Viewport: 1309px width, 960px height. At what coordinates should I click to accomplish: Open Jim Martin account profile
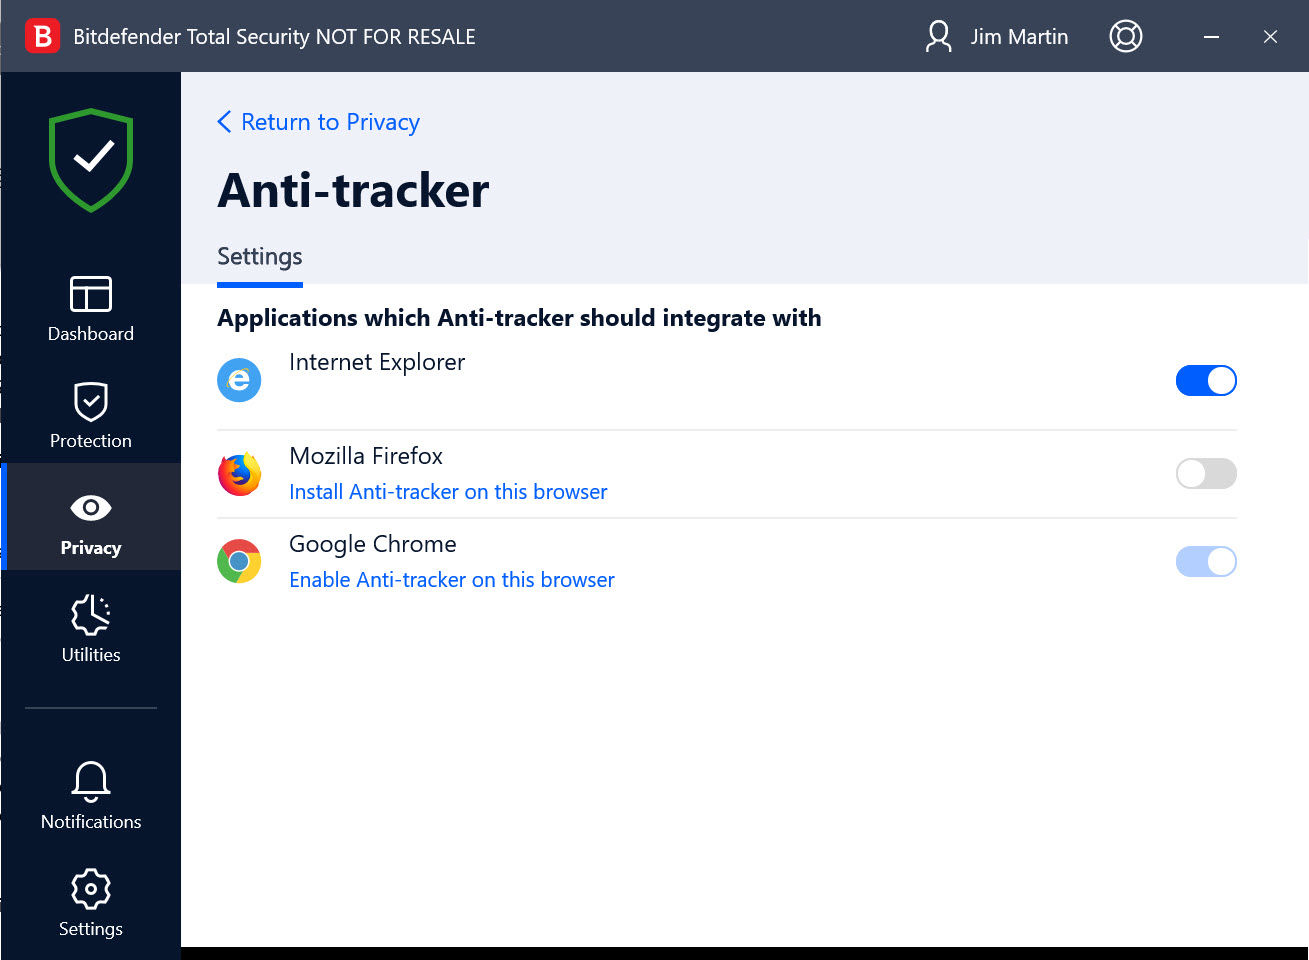996,37
